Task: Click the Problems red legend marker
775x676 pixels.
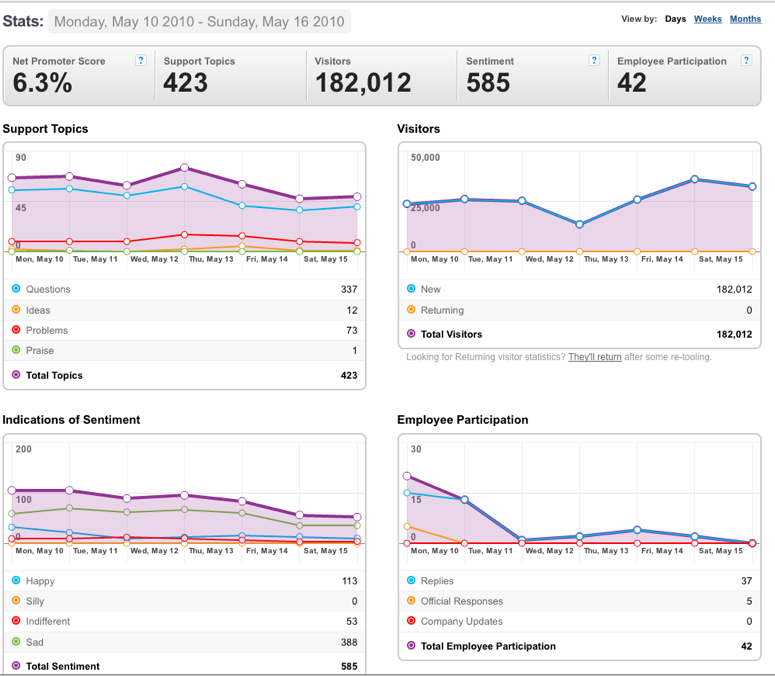Action: (16, 330)
